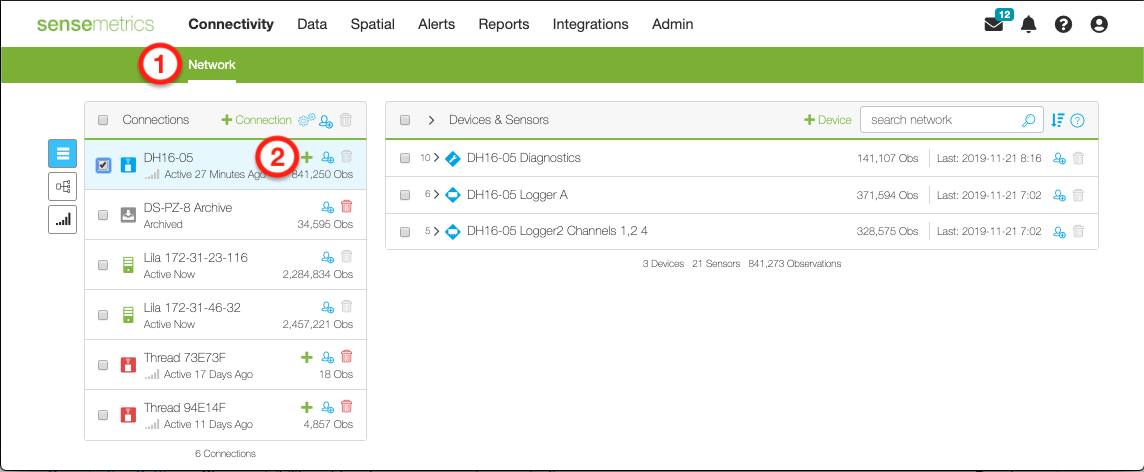Screen dimensions: 1144x472
Task: Click the add Connection button
Action: [x=256, y=120]
